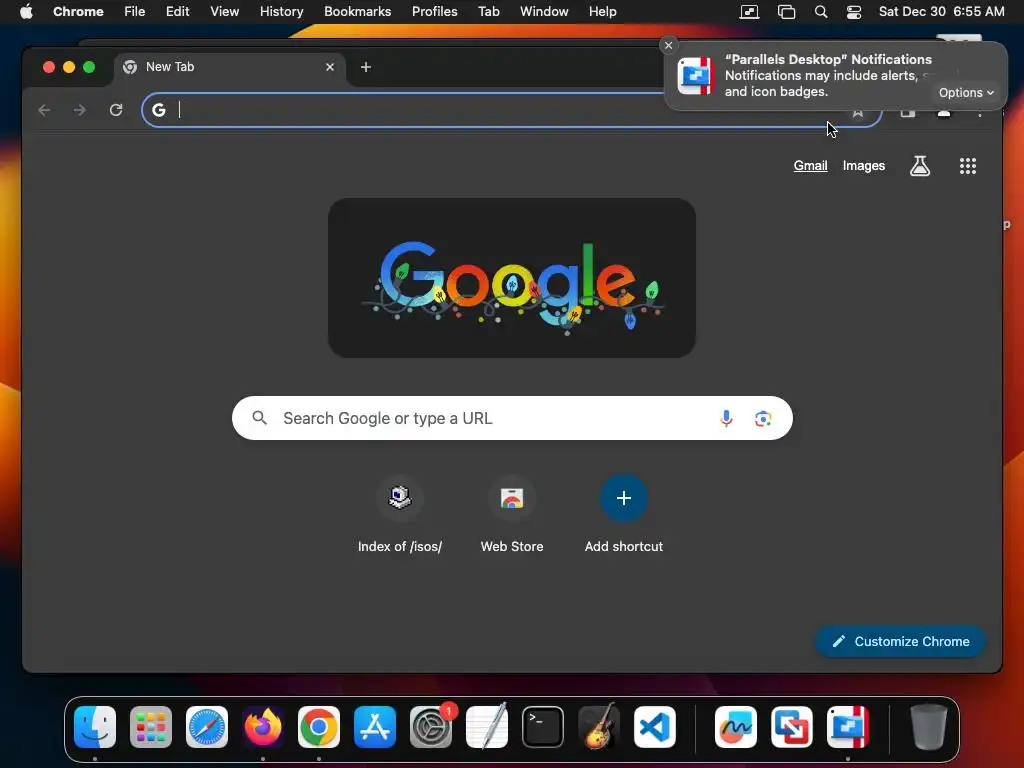Open Spotlight search in menu bar

[821, 12]
